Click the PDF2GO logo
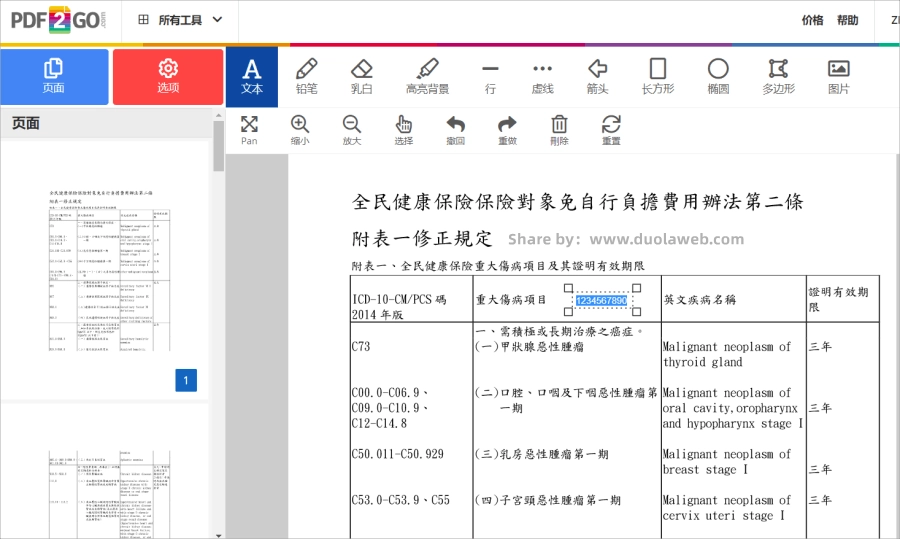This screenshot has width=900, height=539. (58, 20)
